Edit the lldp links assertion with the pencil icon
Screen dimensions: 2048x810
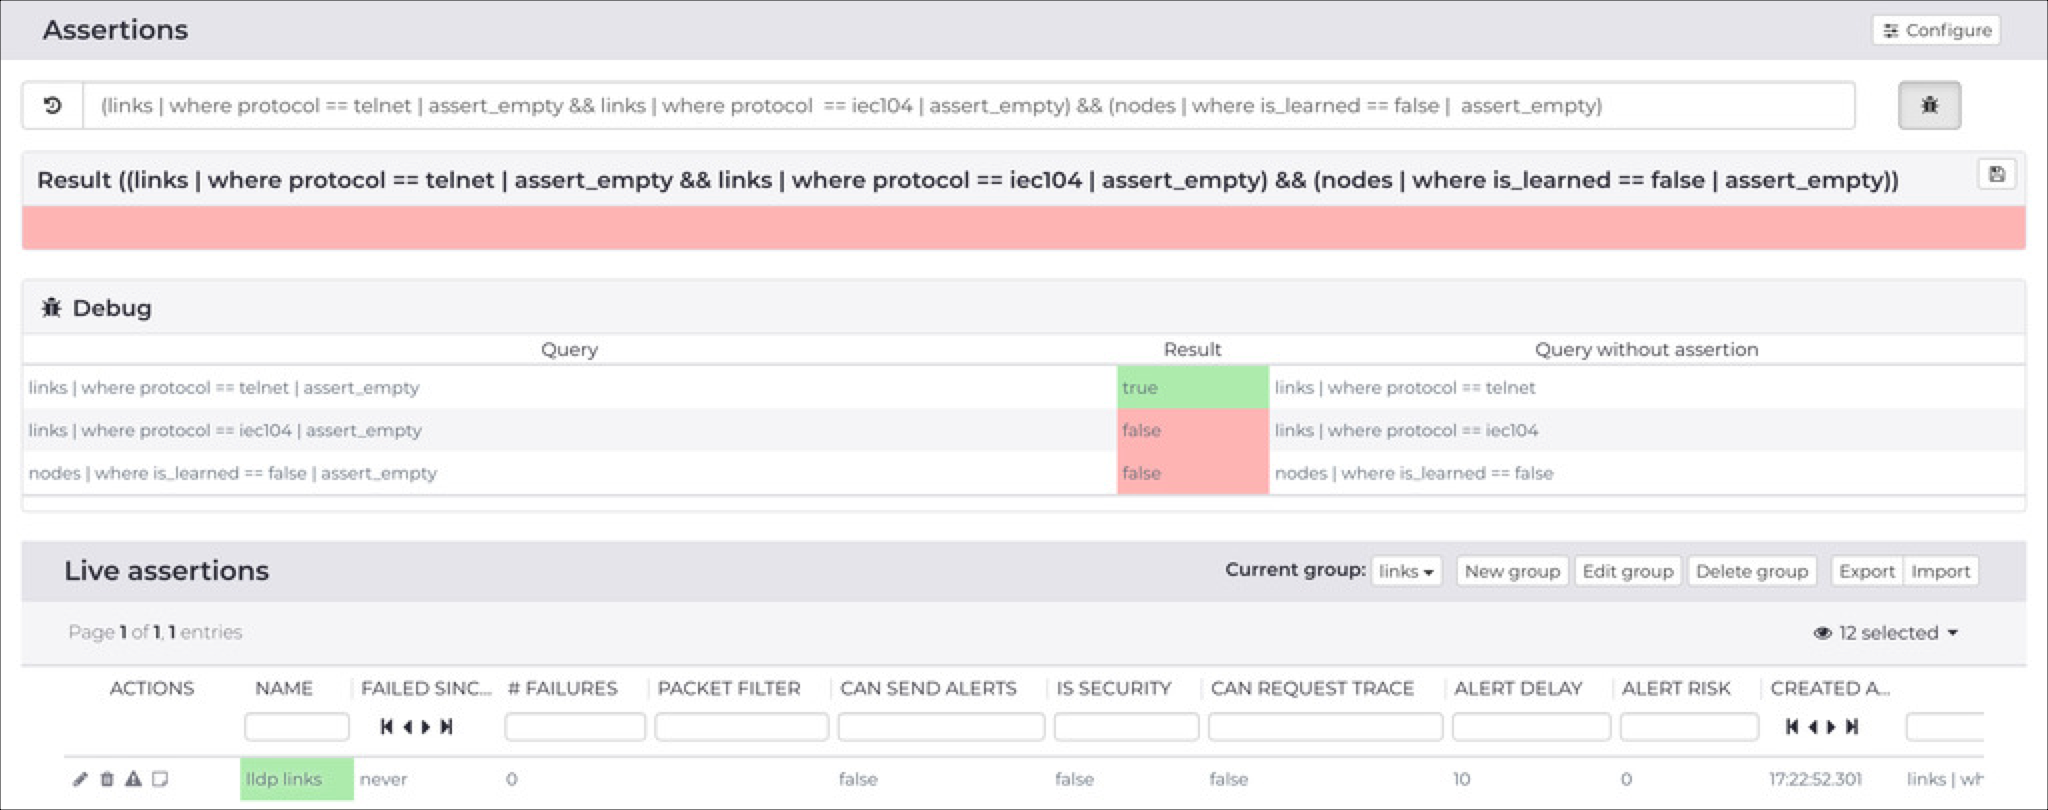(x=80, y=779)
